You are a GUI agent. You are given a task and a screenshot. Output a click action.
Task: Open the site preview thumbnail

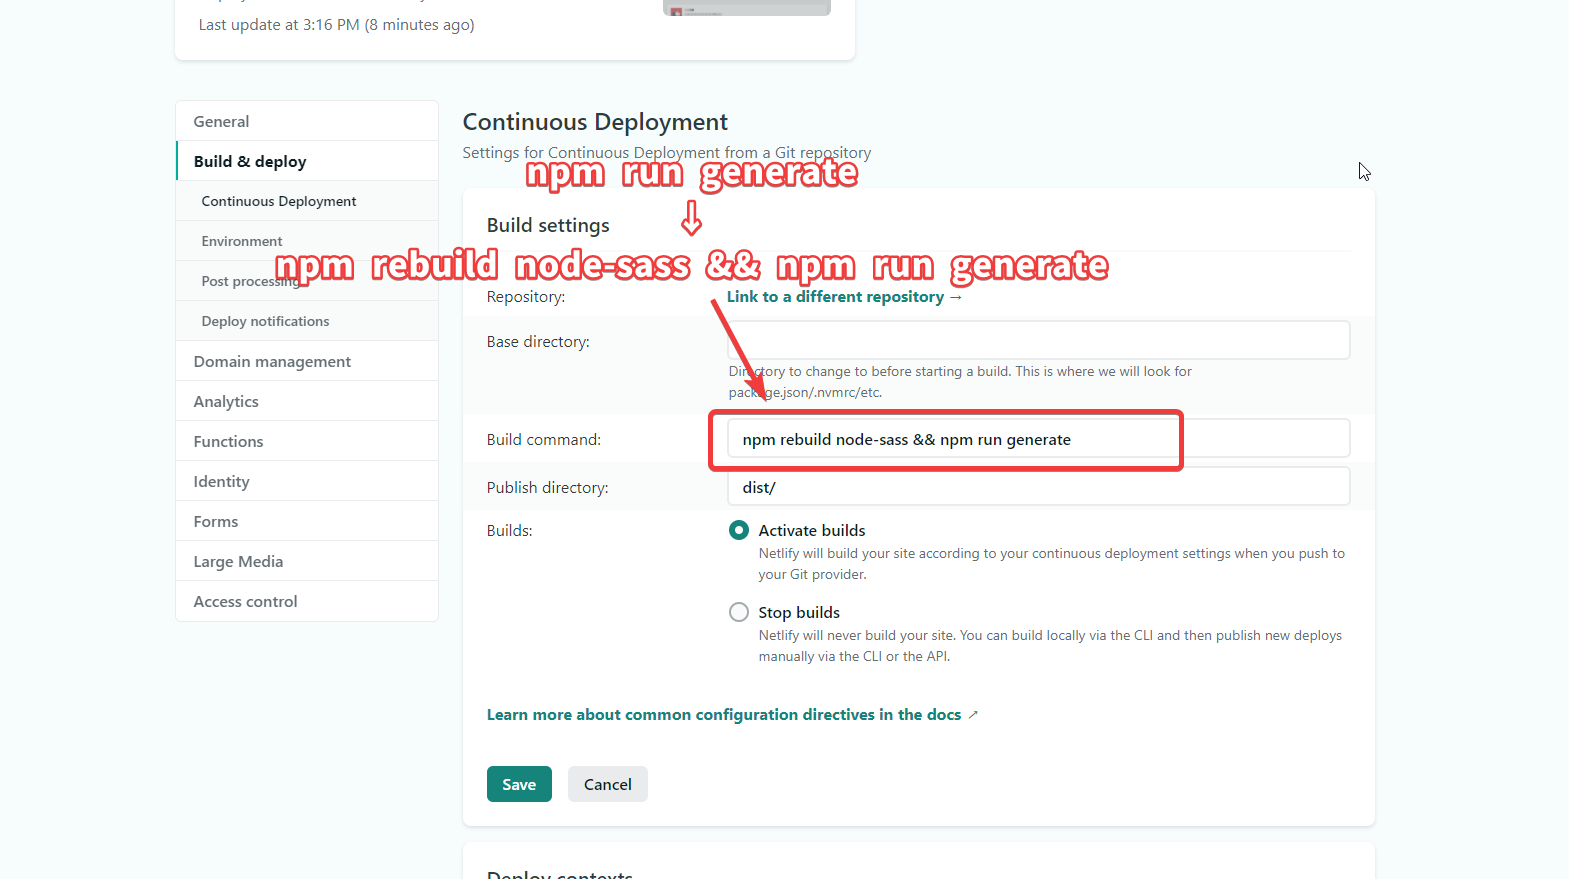point(747,8)
